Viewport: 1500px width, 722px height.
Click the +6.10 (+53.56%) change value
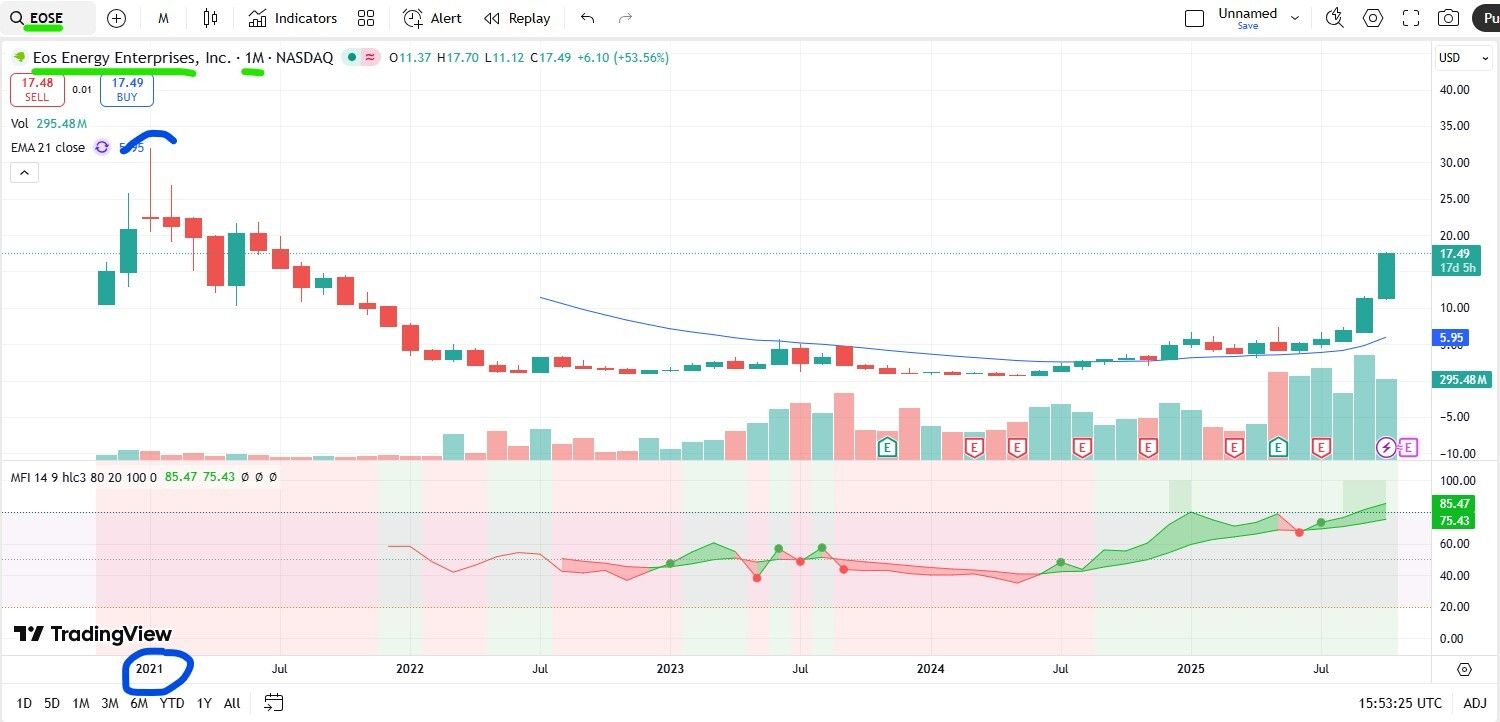click(x=623, y=58)
